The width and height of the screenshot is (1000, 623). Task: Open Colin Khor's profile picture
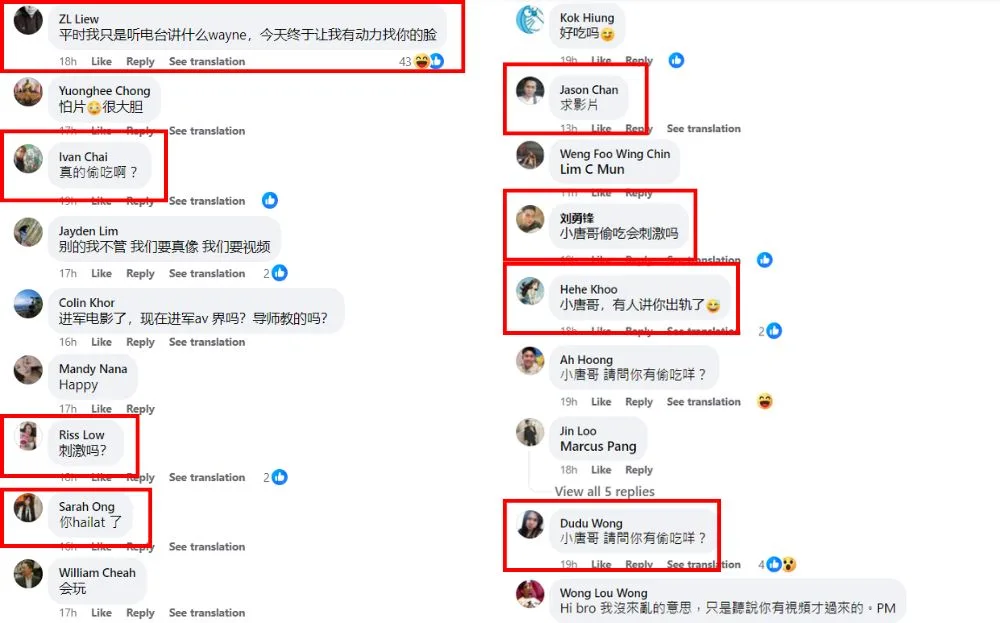[28, 304]
